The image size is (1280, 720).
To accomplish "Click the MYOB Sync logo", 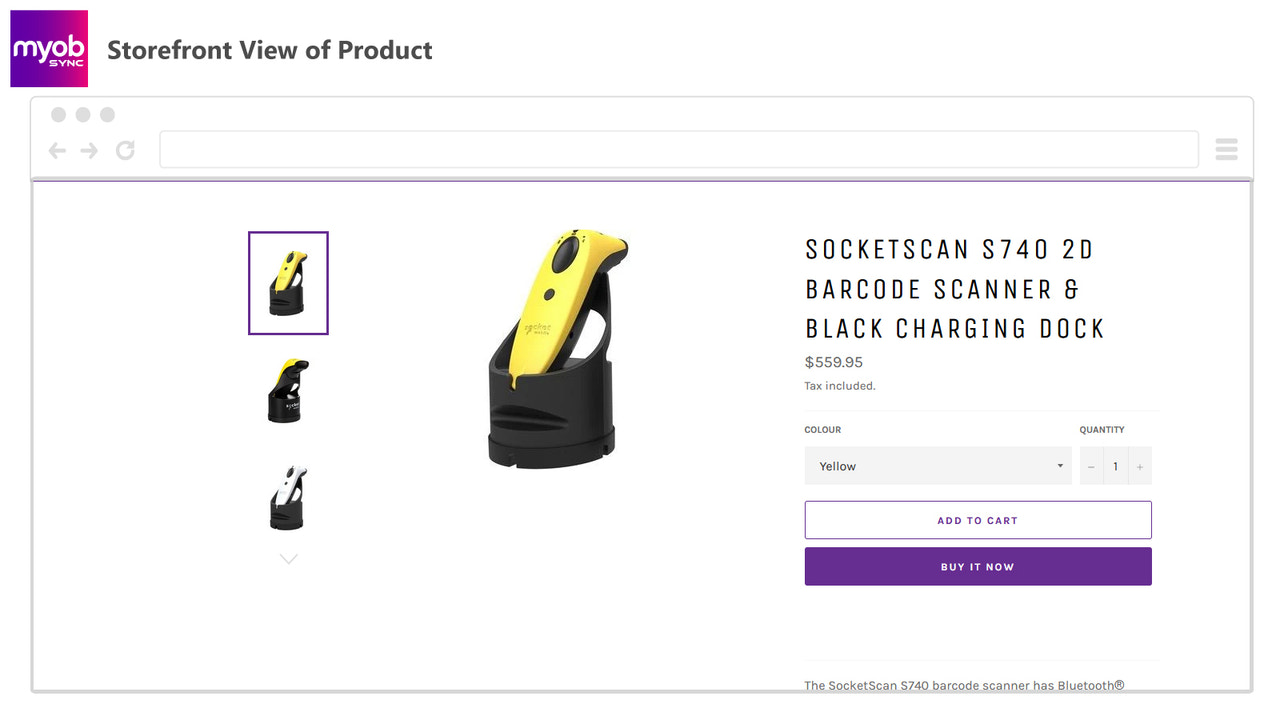I will tap(48, 48).
